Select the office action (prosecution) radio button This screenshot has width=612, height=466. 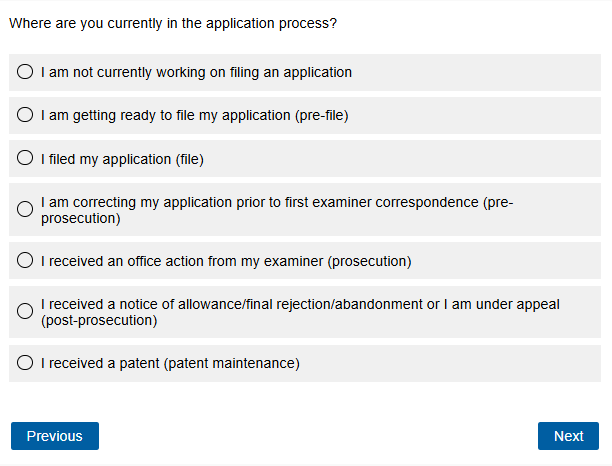tap(26, 261)
